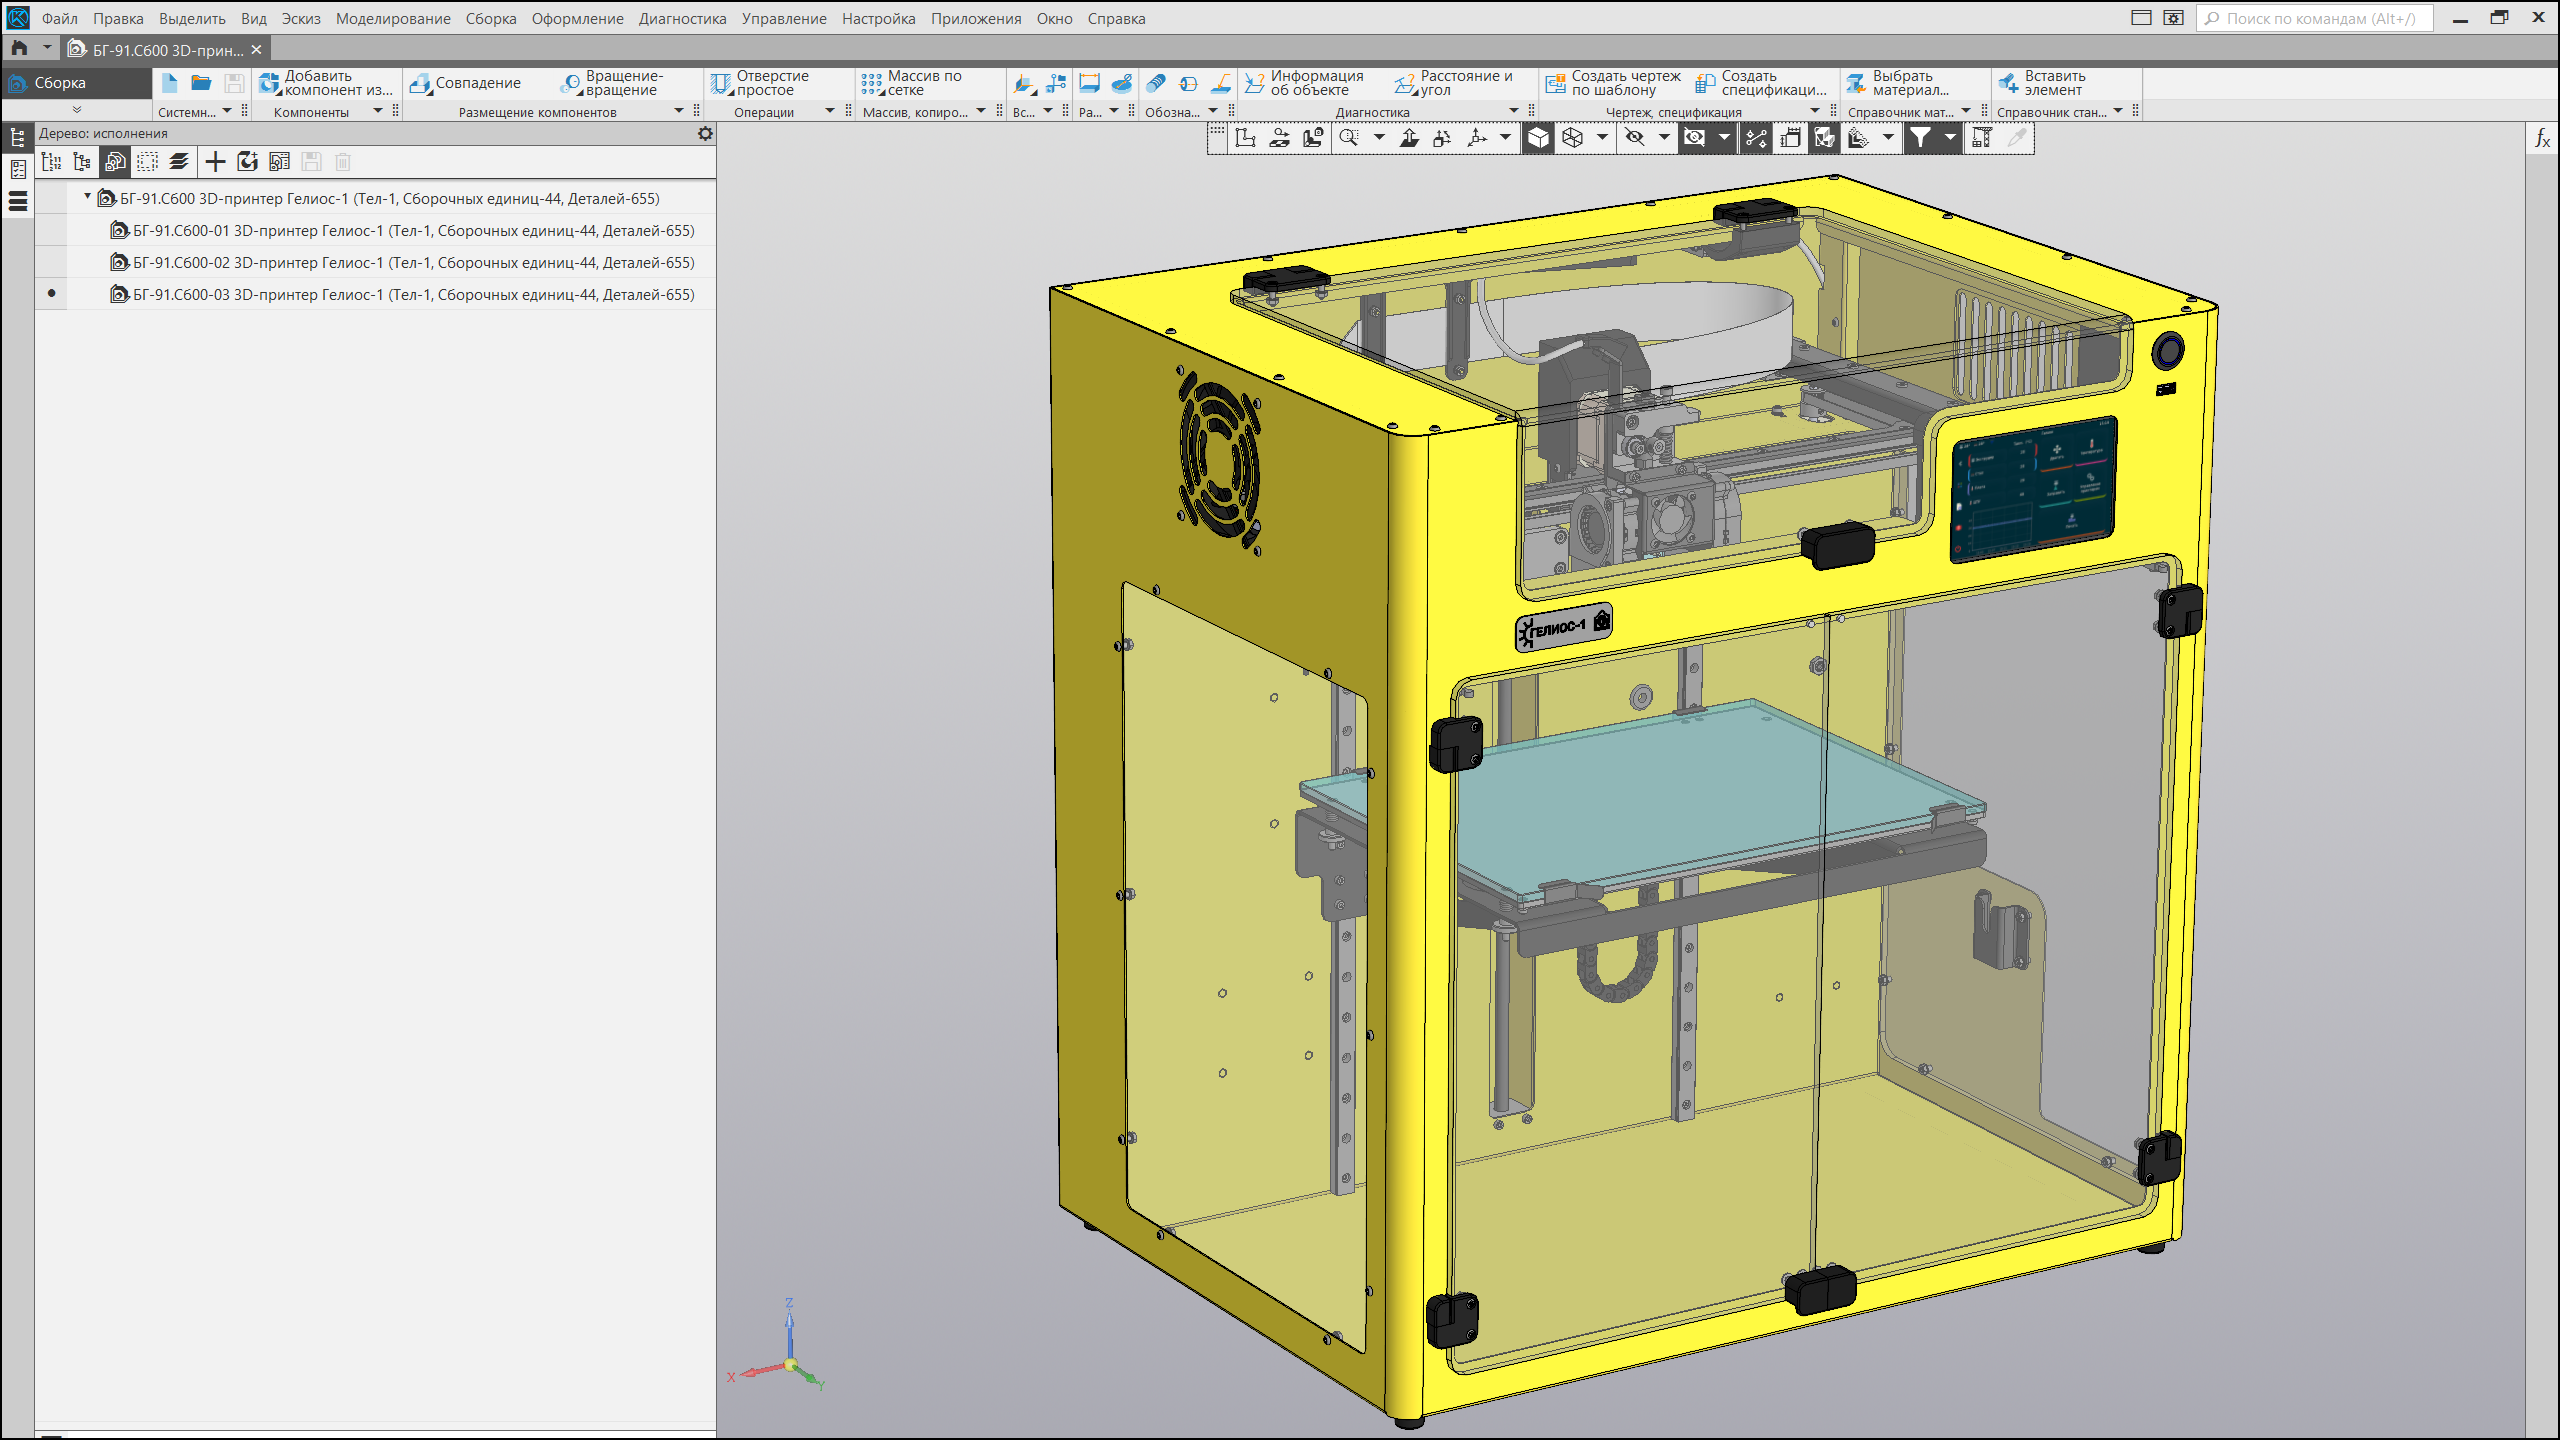Open the Сборка menu in the menu bar

[x=490, y=18]
